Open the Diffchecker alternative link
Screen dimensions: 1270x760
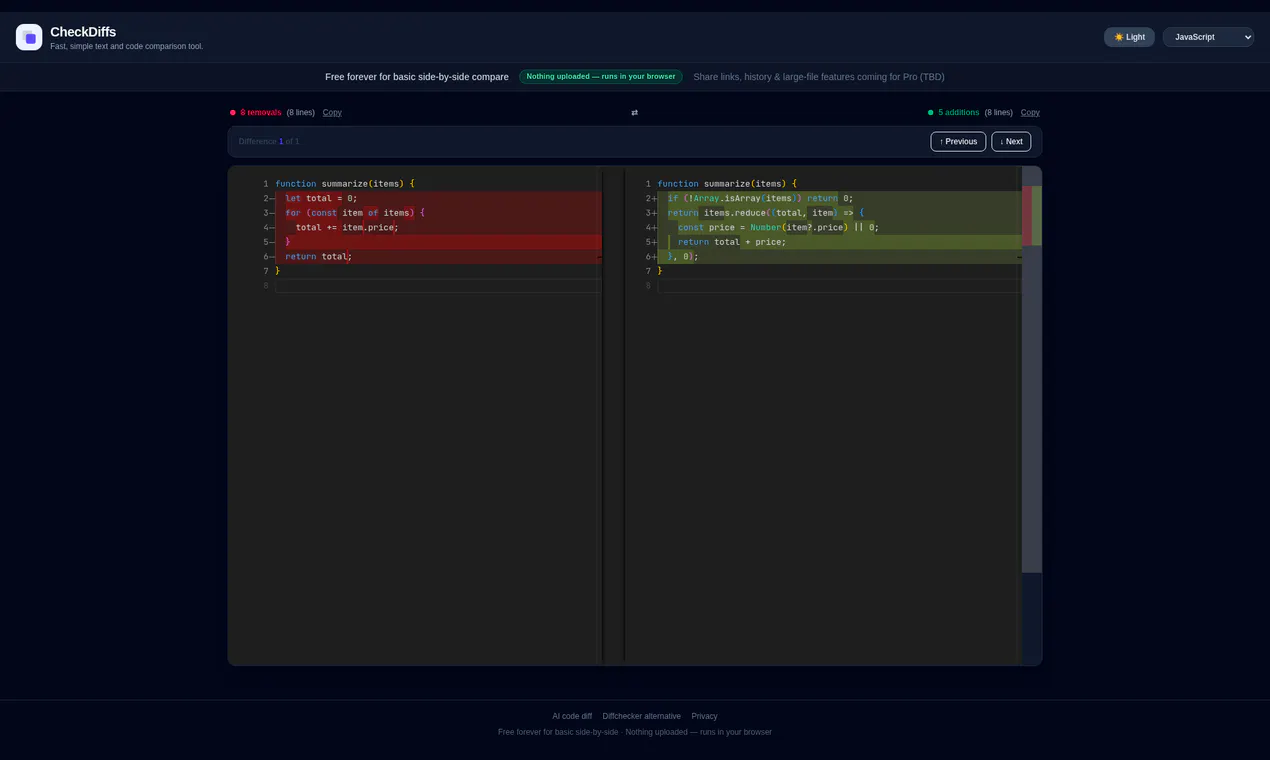point(641,716)
